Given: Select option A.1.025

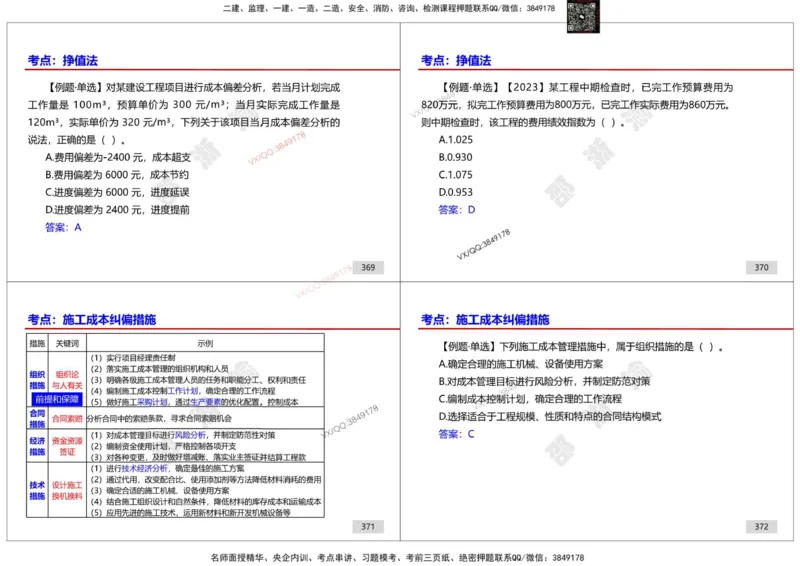Looking at the screenshot, I should (x=456, y=140).
